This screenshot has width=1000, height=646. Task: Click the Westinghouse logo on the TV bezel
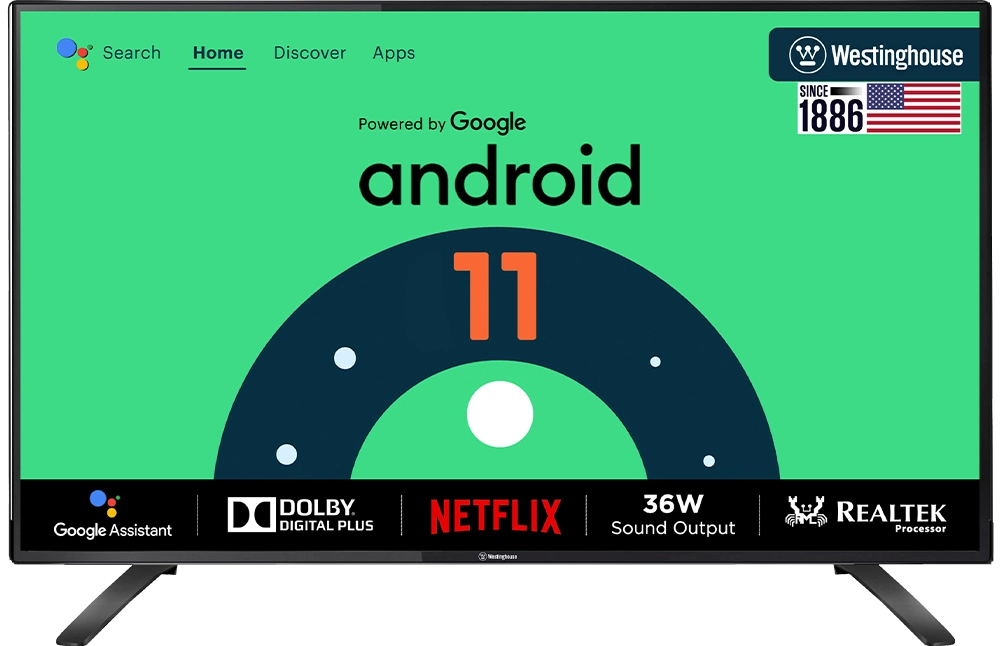(x=496, y=557)
